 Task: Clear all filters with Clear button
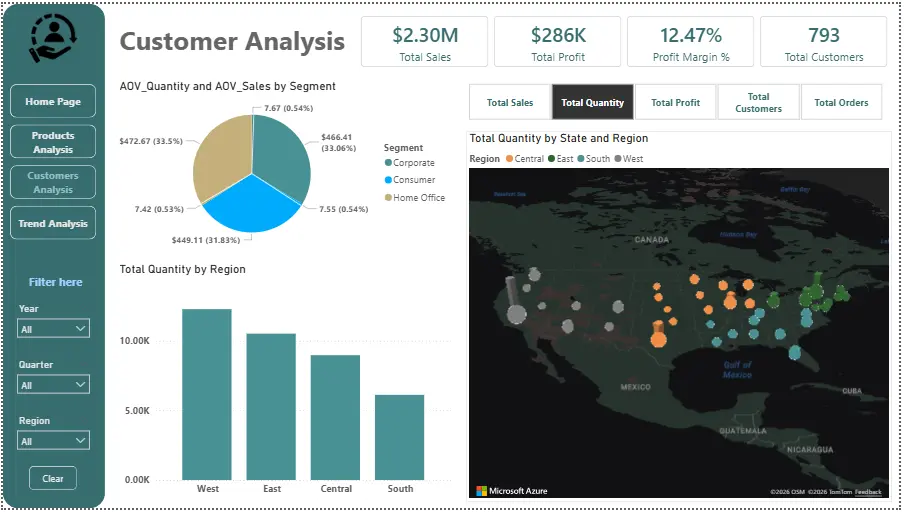click(52, 479)
